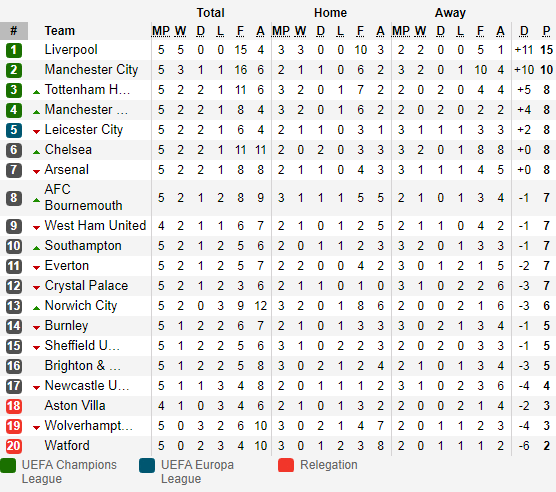
Task: Select the Away section header
Action: (x=450, y=13)
